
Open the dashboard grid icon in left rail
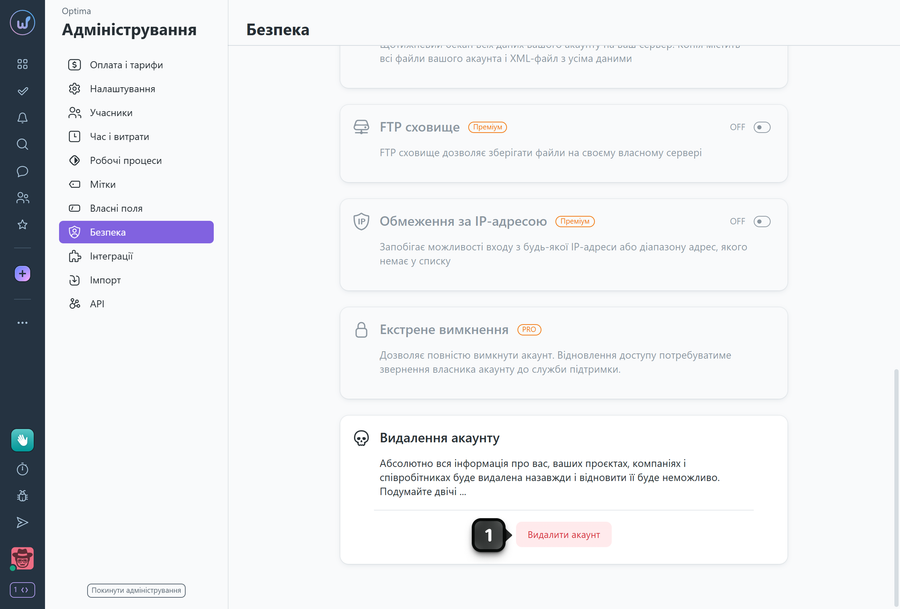click(x=22, y=64)
